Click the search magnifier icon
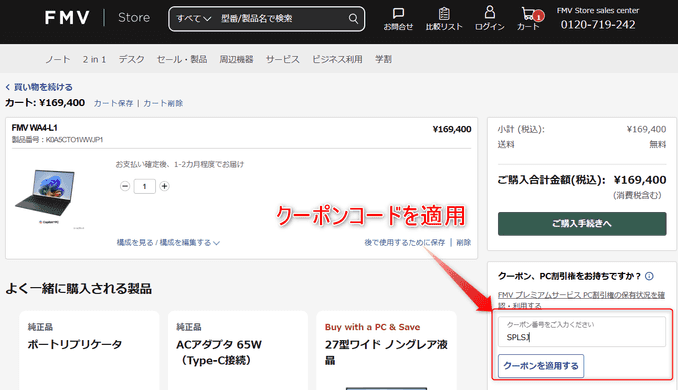This screenshot has width=678, height=390. pos(353,19)
